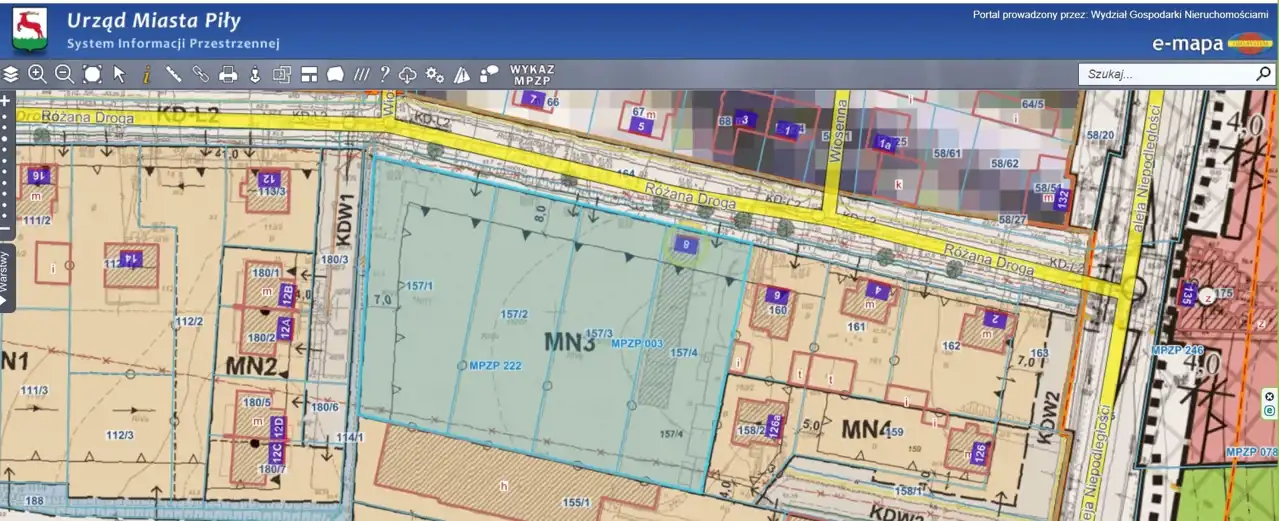Click the MPZP 222 map label

tap(495, 366)
